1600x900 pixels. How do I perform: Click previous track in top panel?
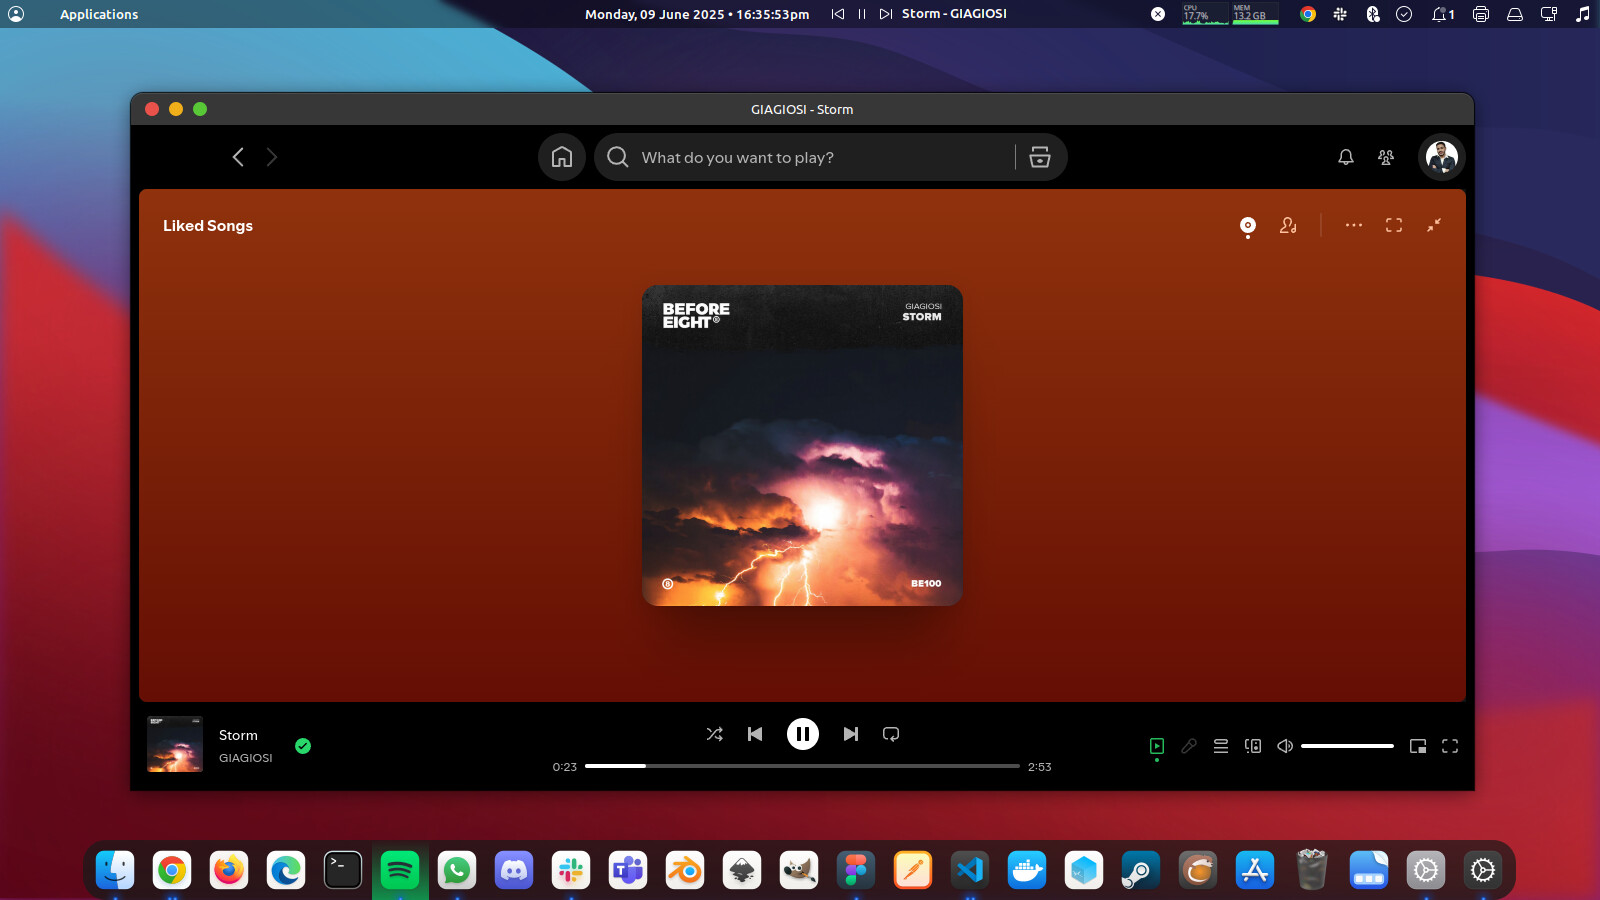pyautogui.click(x=838, y=14)
